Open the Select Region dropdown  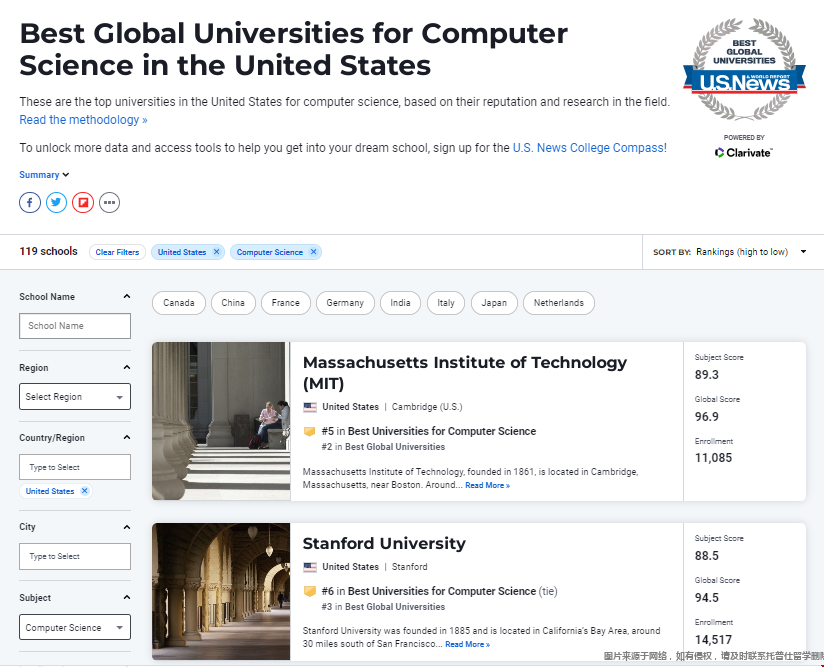(75, 396)
